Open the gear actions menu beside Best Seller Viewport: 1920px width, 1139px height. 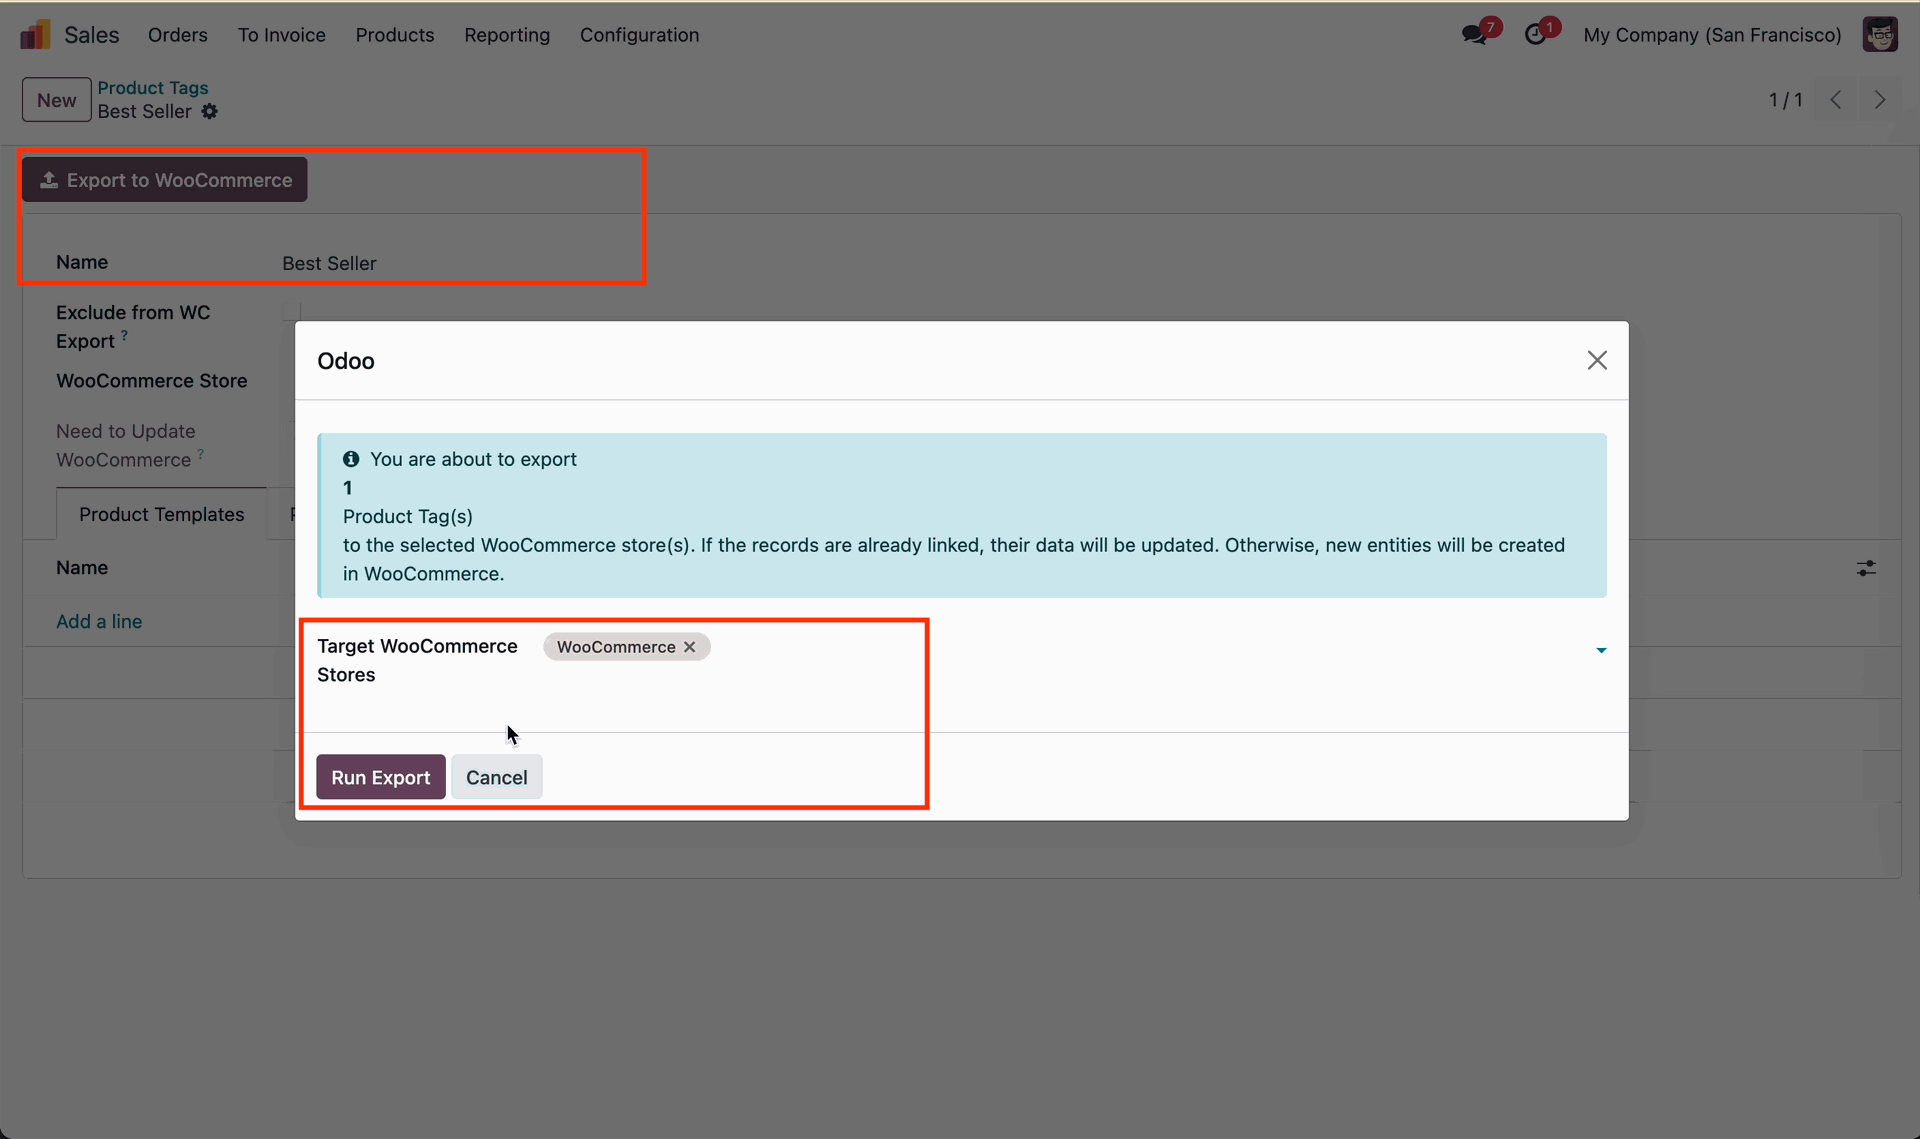(209, 112)
